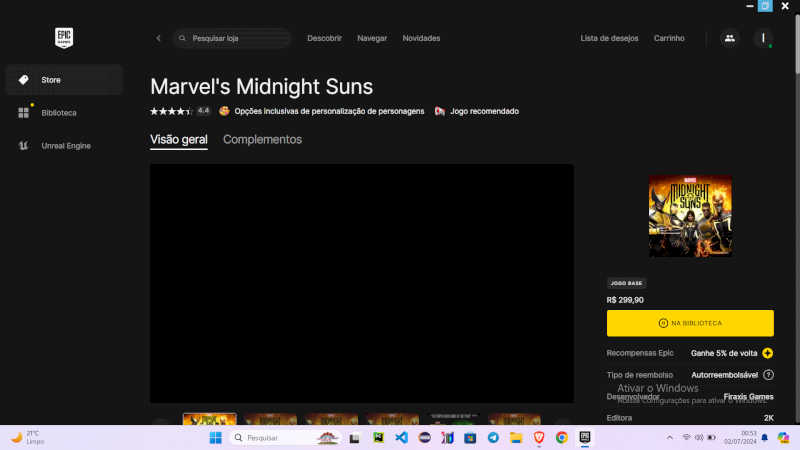The height and width of the screenshot is (450, 800).
Task: Open the user profile avatar menu
Action: (764, 38)
